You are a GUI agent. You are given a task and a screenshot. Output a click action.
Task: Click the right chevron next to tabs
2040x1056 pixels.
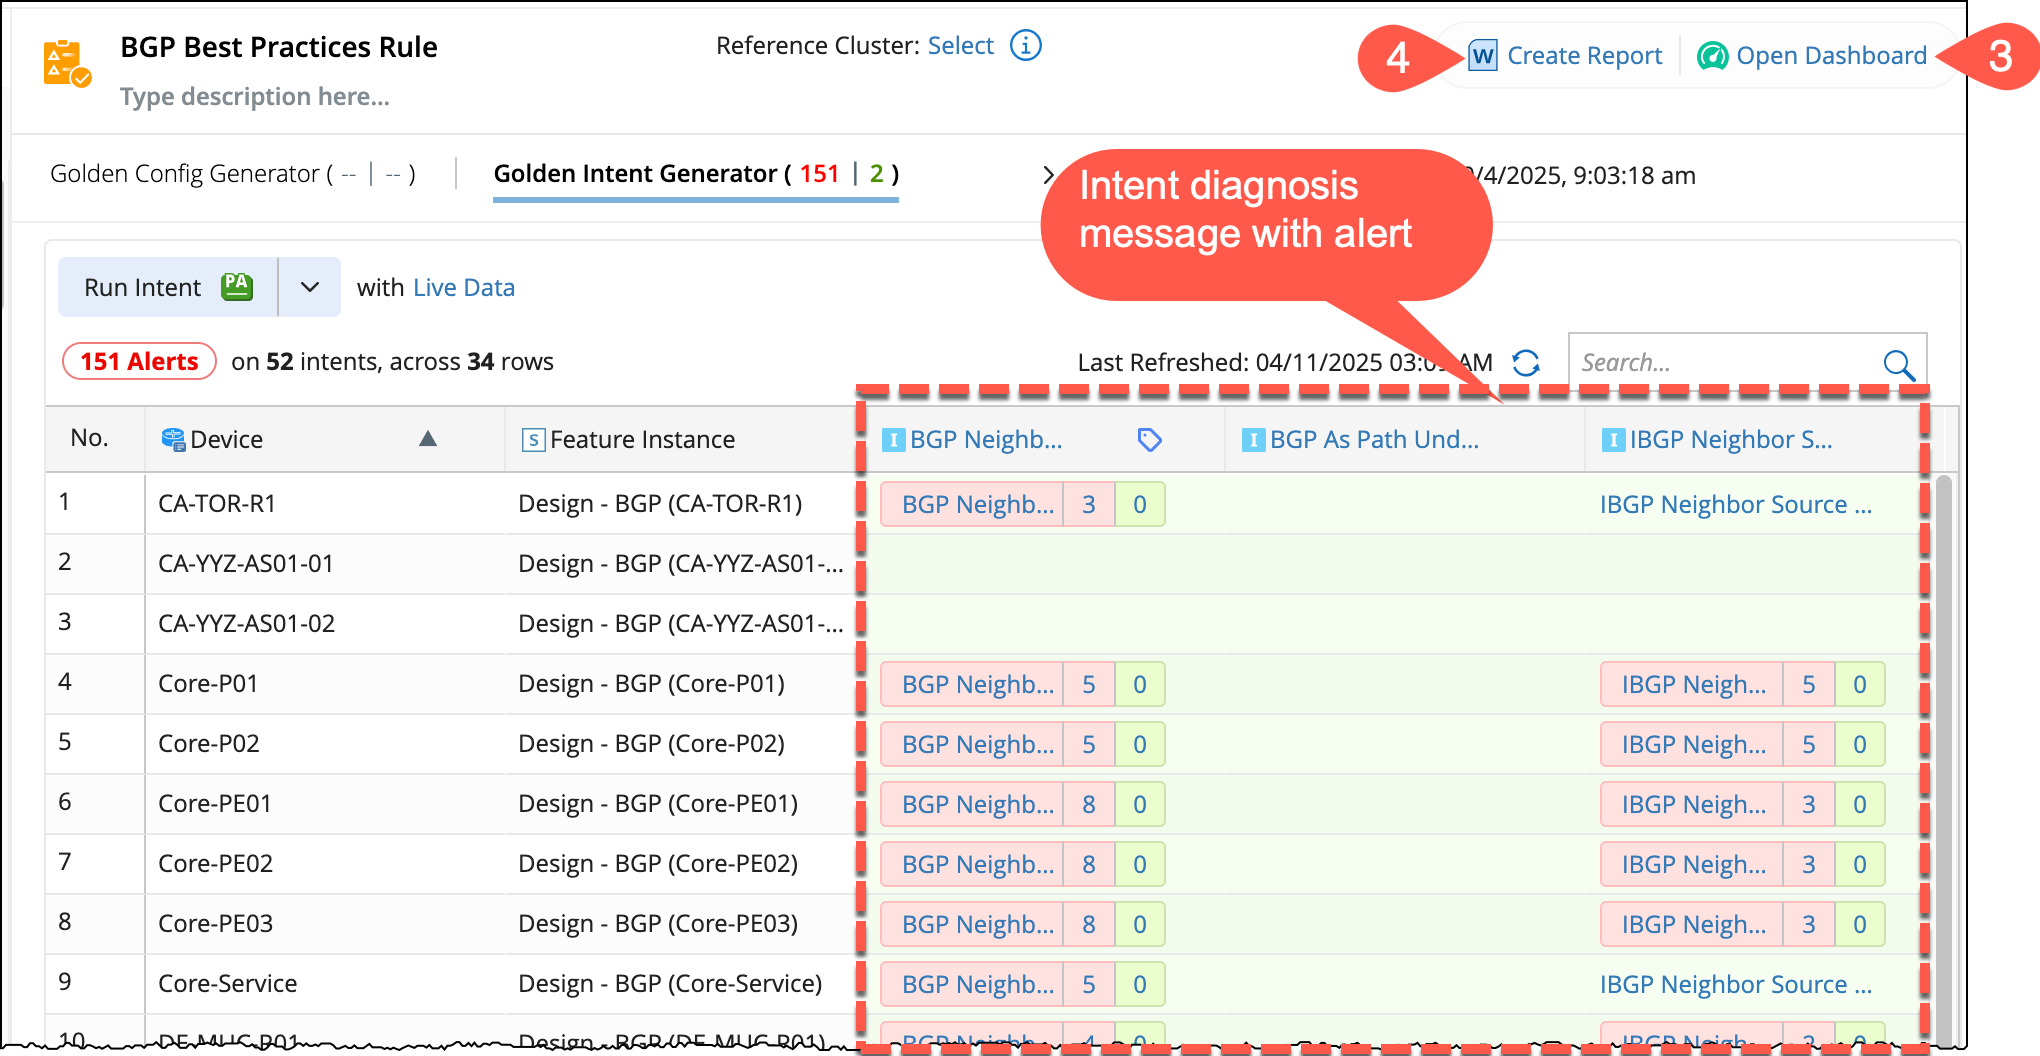click(x=1047, y=175)
